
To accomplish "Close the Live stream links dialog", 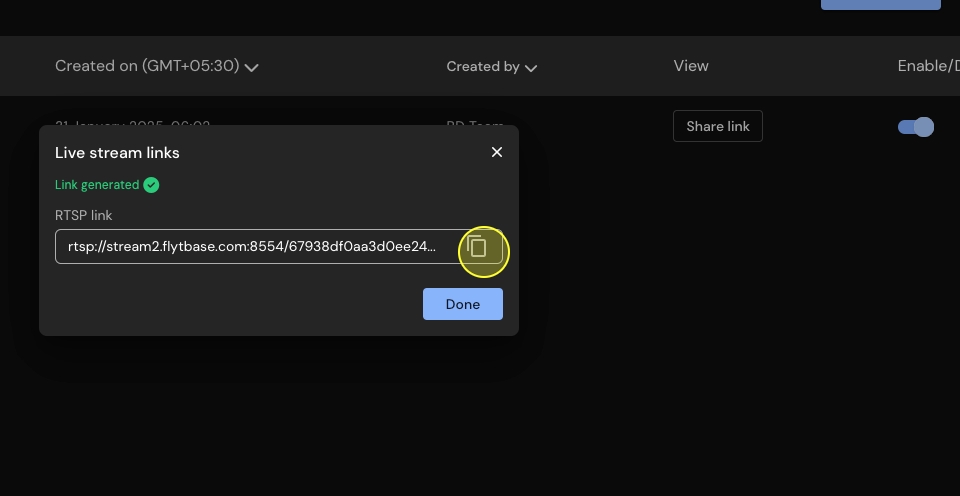I will click(x=497, y=152).
